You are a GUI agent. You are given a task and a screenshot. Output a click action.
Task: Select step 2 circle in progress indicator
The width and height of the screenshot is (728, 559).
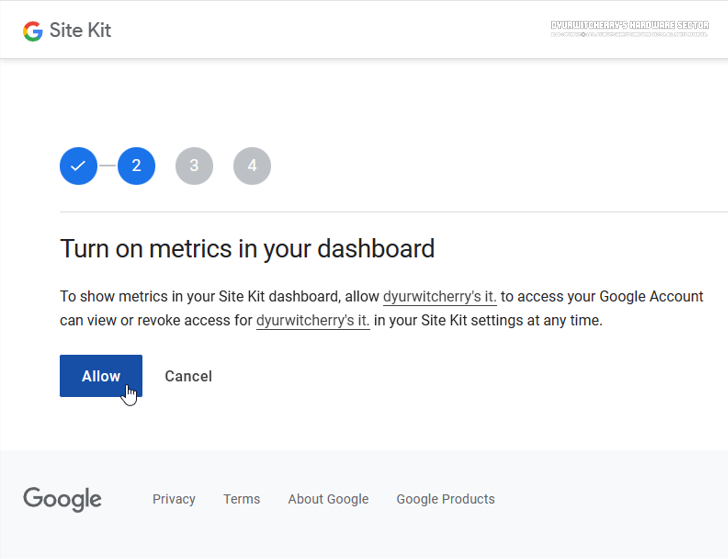tap(136, 166)
